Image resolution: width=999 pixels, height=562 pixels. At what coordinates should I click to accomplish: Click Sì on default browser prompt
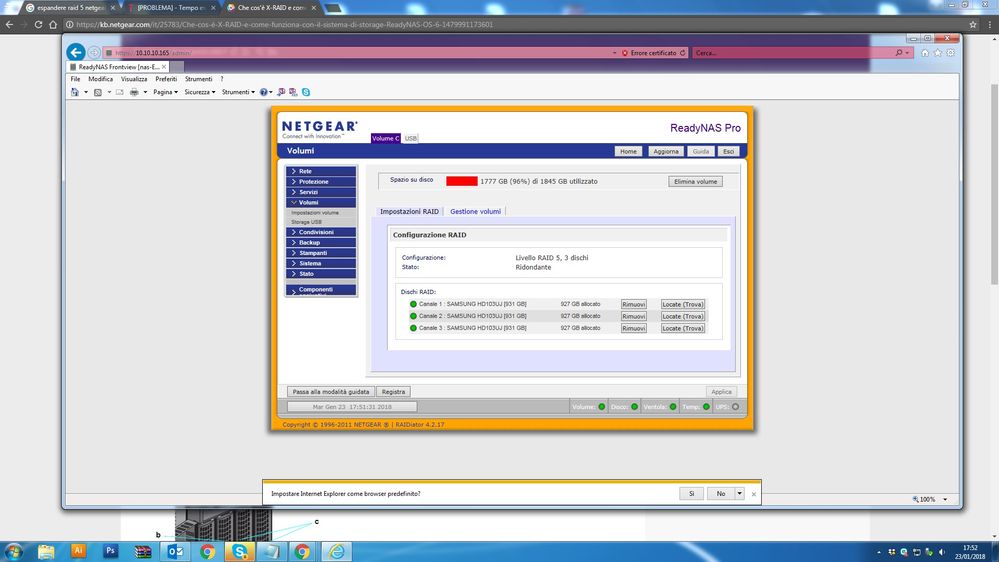[x=691, y=493]
